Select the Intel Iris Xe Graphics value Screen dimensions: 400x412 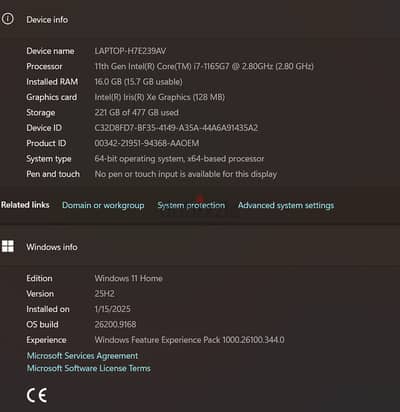pos(160,97)
